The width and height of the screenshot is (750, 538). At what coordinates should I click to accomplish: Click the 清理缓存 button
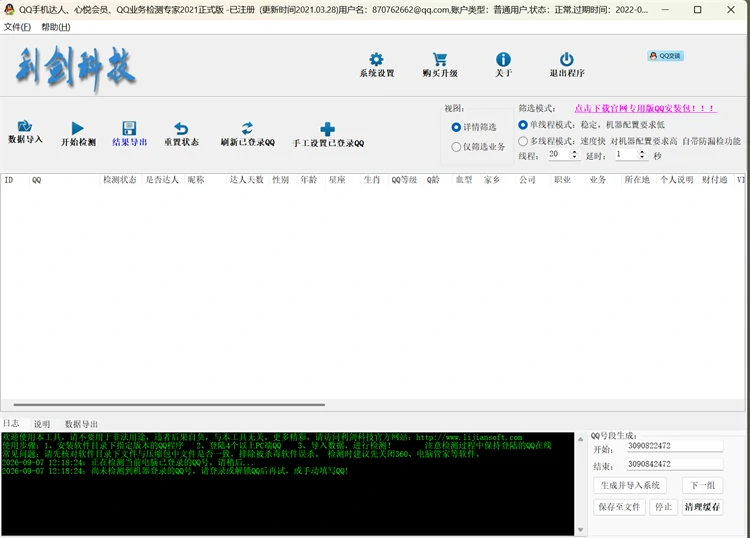click(702, 507)
